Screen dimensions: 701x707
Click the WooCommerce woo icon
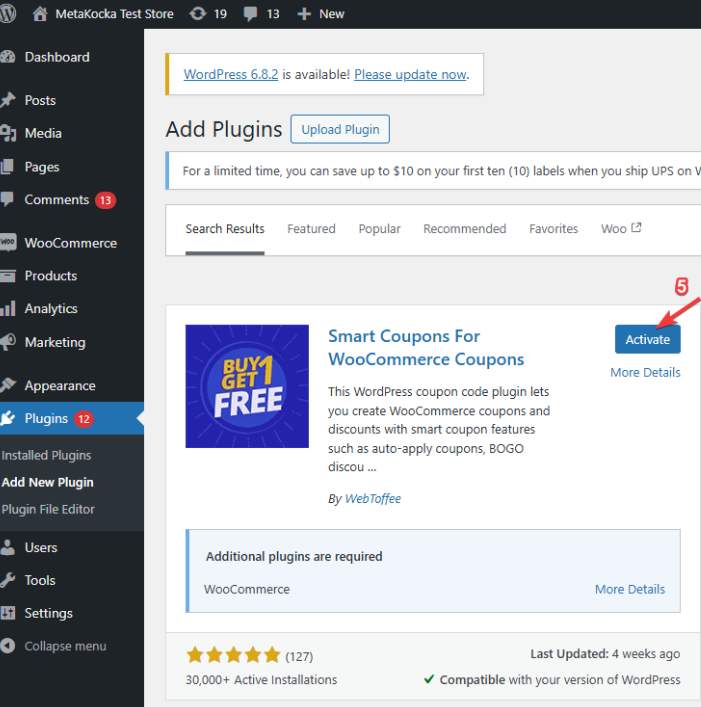(8, 243)
